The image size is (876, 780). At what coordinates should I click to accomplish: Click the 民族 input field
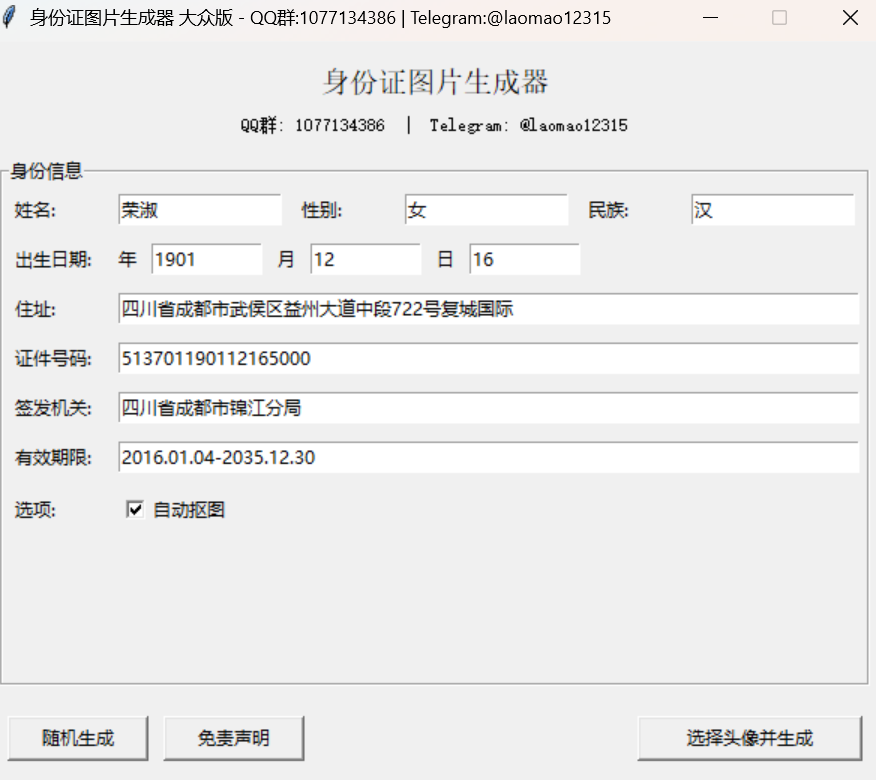pos(772,210)
